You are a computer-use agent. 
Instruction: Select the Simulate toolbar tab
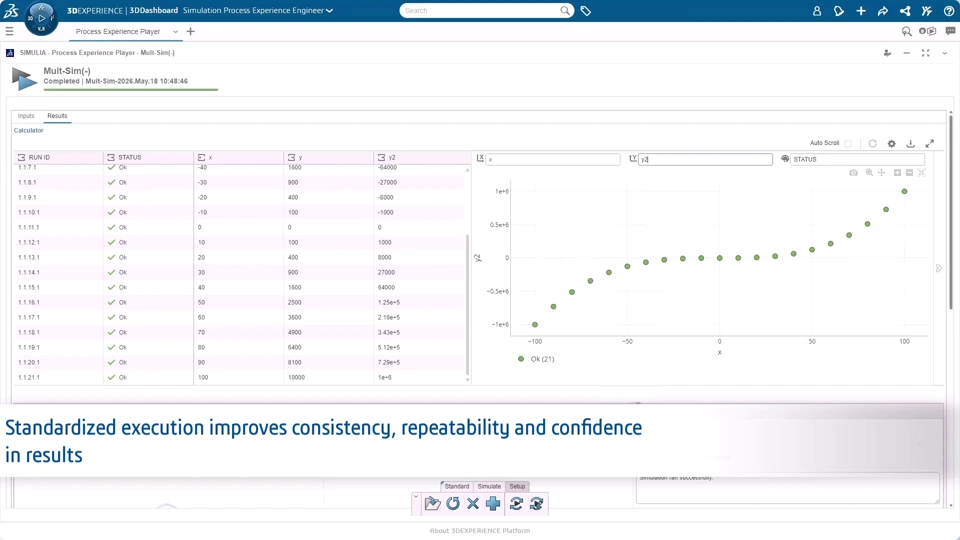[x=489, y=486]
